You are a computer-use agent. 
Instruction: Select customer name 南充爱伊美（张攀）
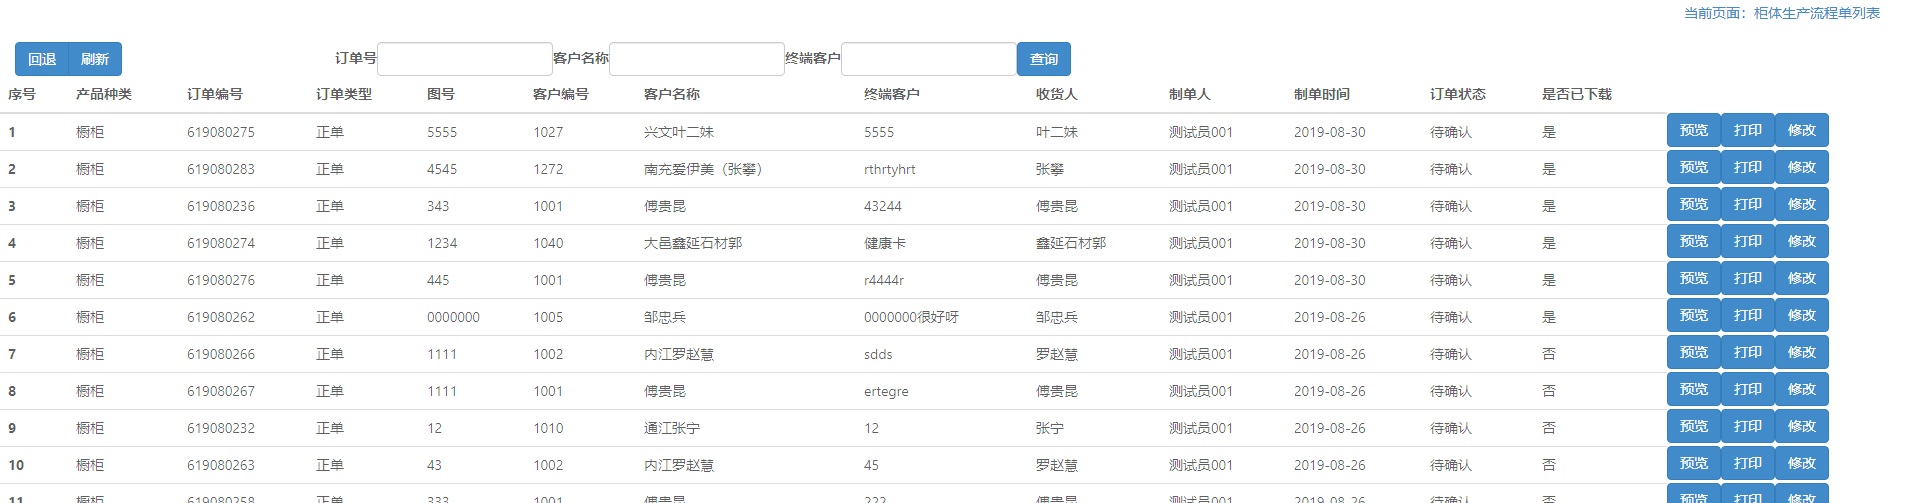[704, 169]
